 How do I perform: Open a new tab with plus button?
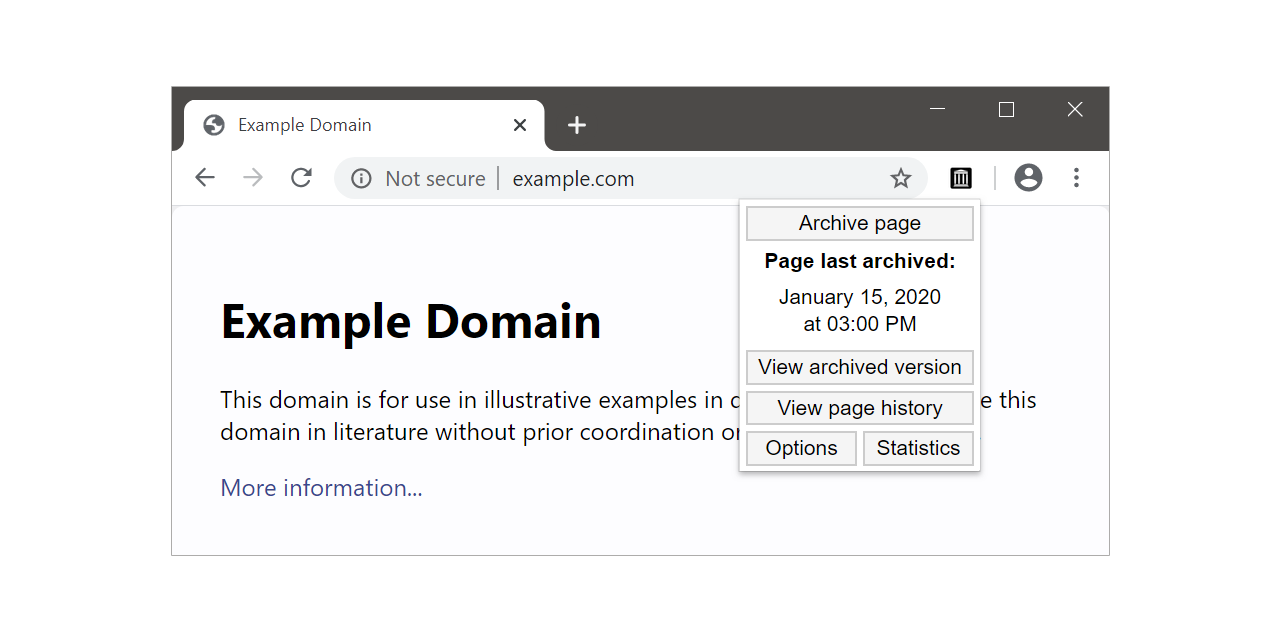(x=577, y=125)
